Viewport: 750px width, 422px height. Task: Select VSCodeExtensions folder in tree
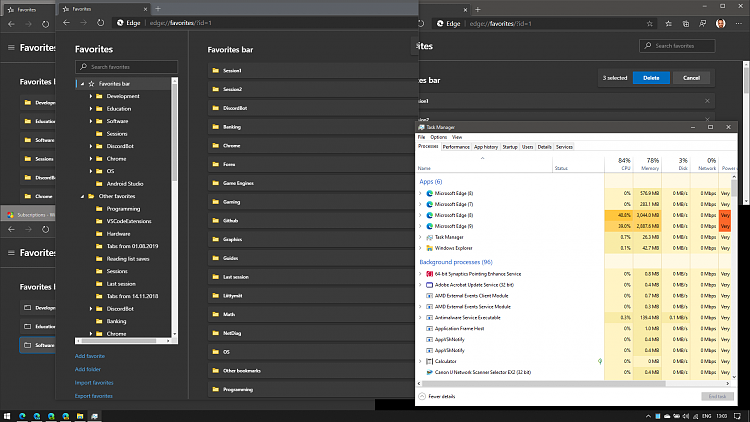129,221
